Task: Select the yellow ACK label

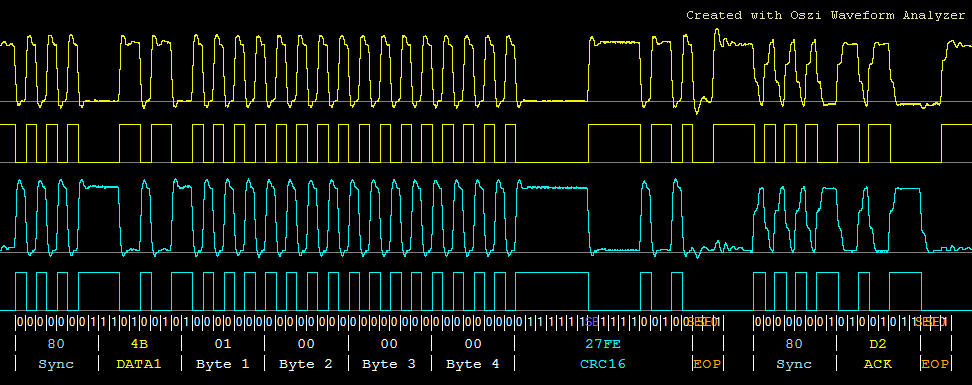Action: [878, 364]
